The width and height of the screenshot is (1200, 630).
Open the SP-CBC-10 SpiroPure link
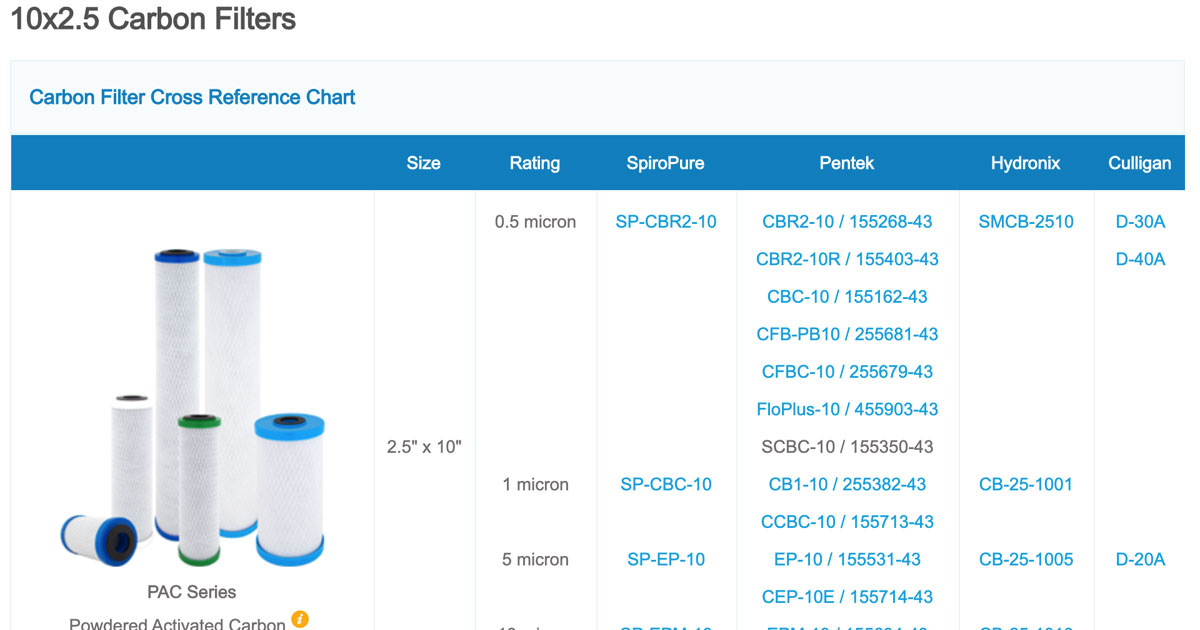tap(666, 484)
